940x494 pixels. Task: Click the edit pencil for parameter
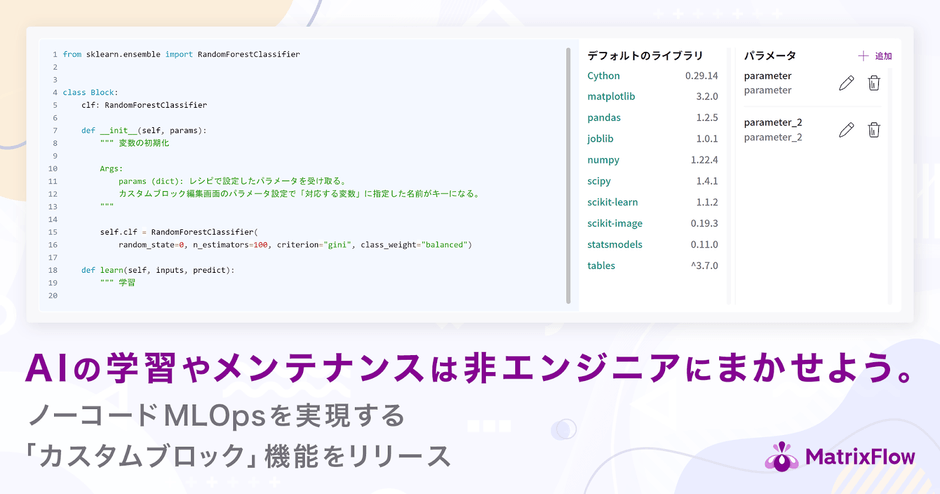846,83
